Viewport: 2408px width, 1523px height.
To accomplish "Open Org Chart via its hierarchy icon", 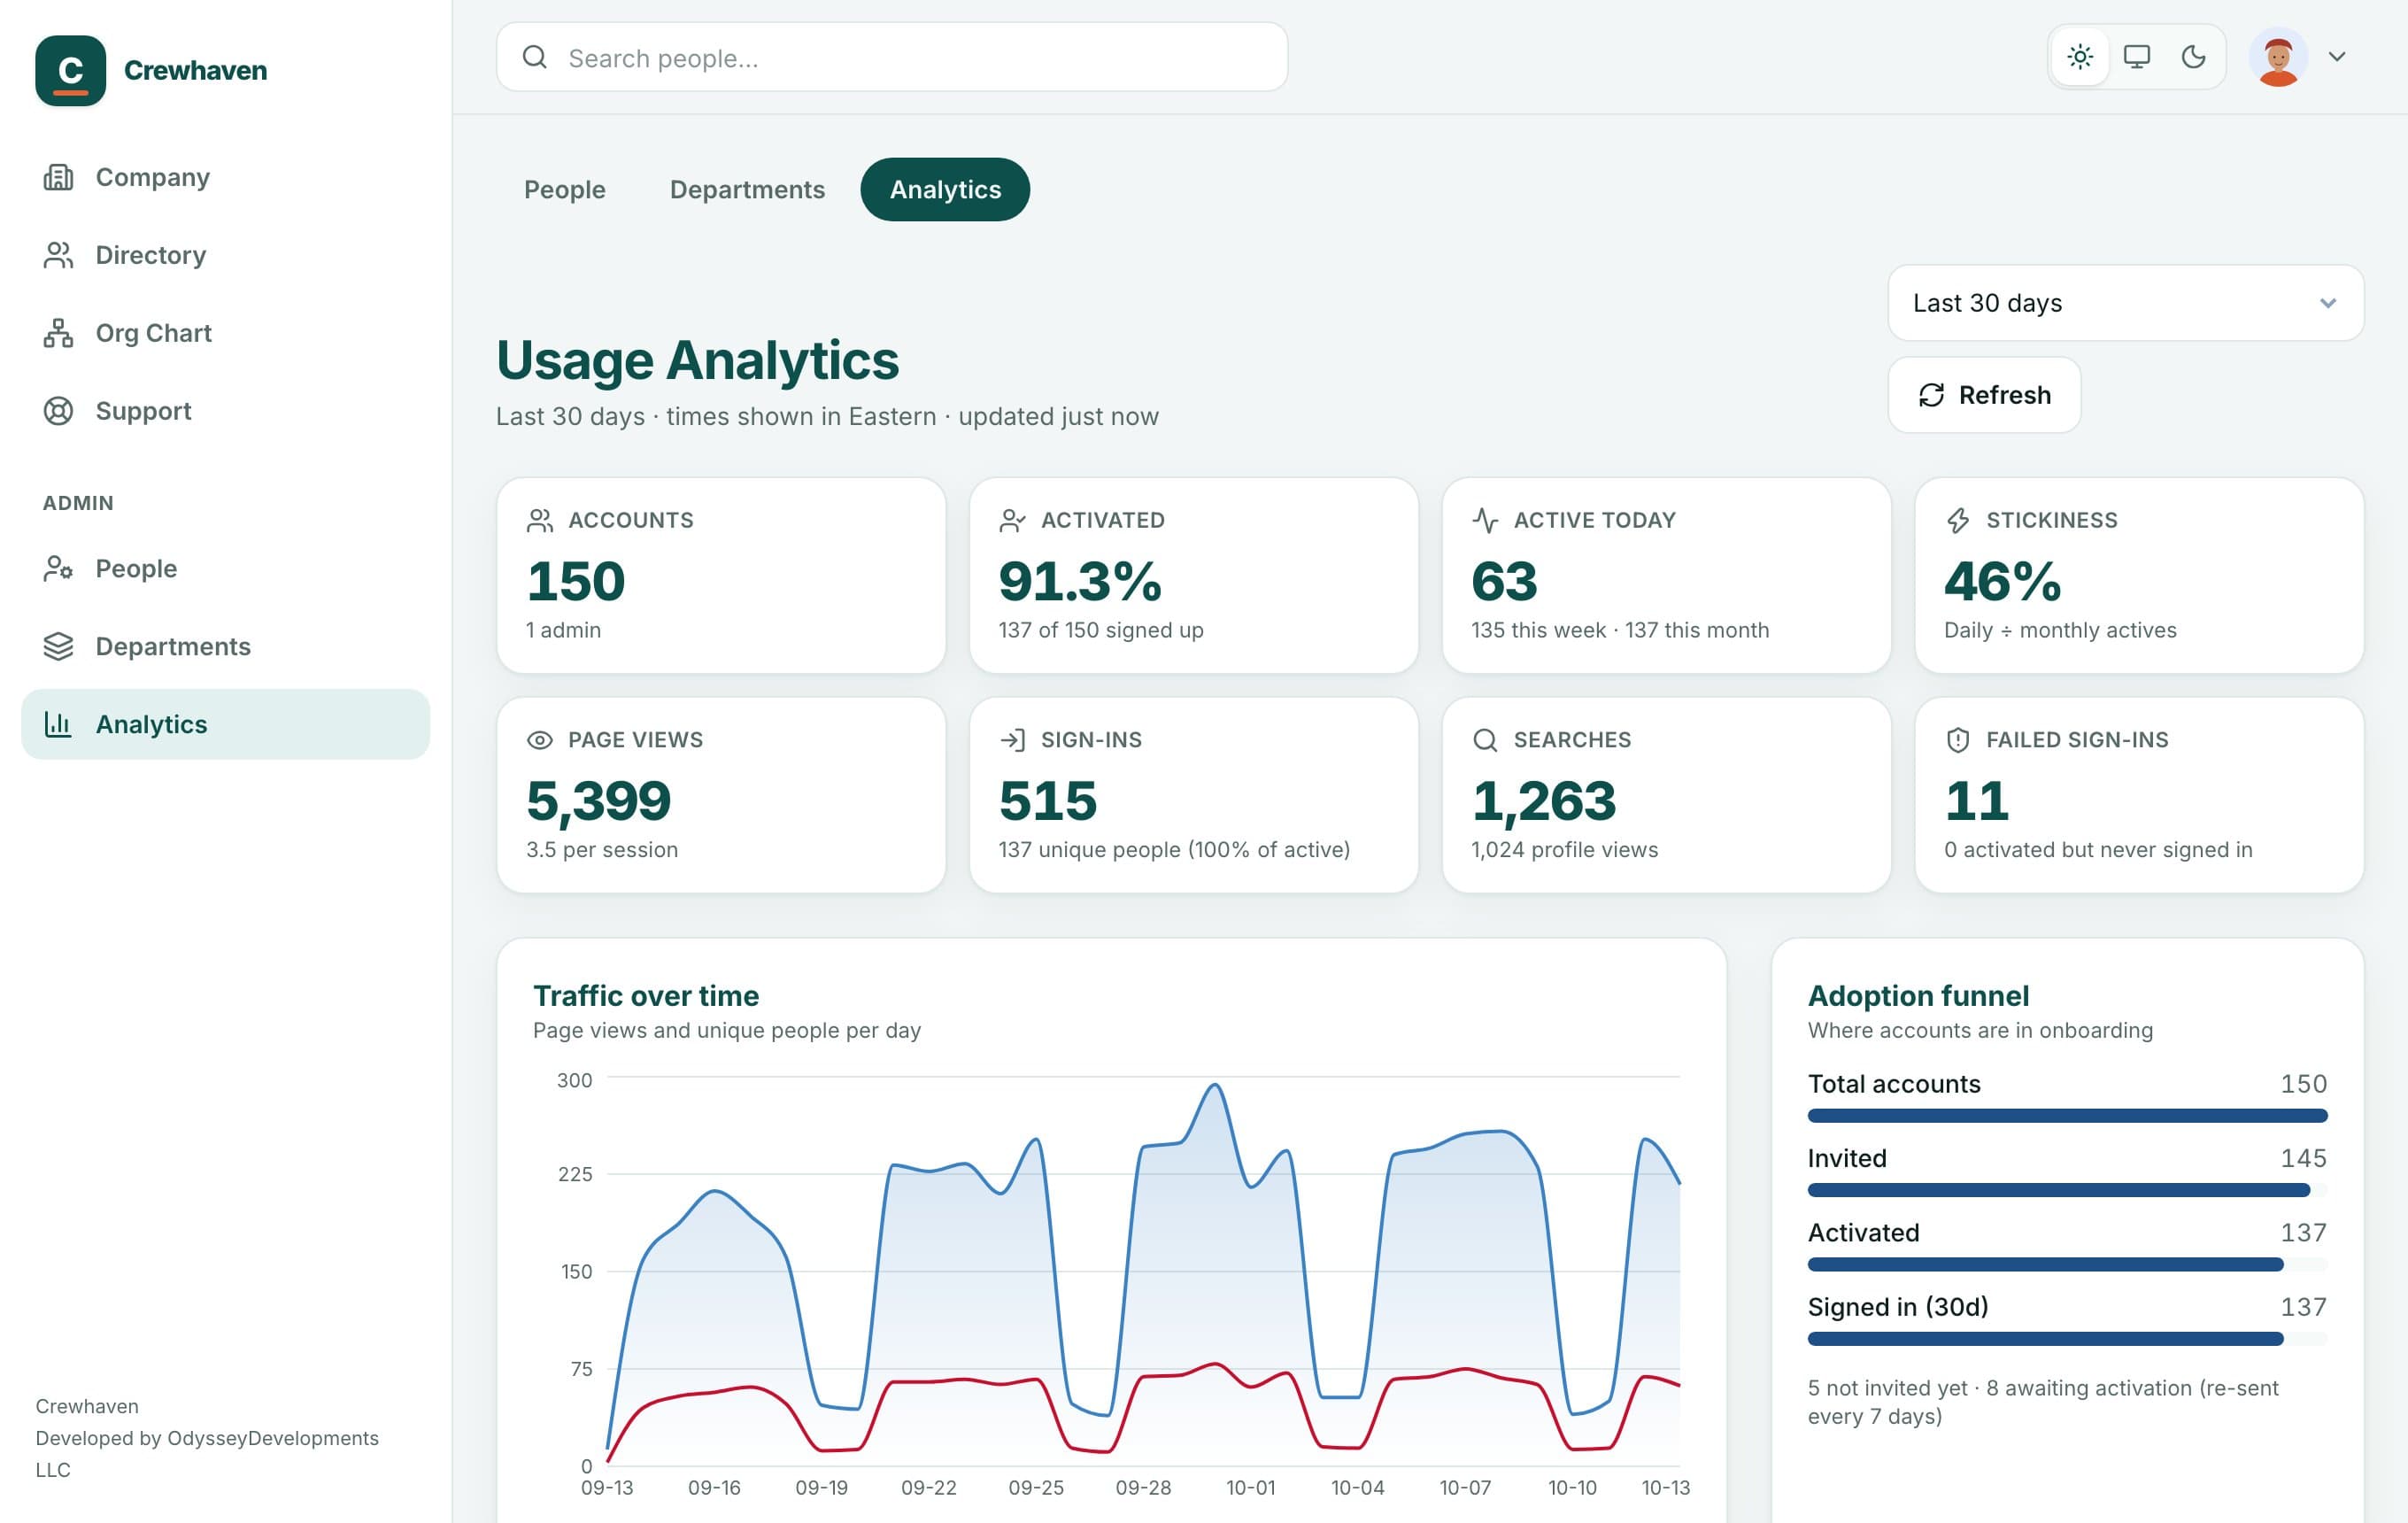I will pos(58,333).
